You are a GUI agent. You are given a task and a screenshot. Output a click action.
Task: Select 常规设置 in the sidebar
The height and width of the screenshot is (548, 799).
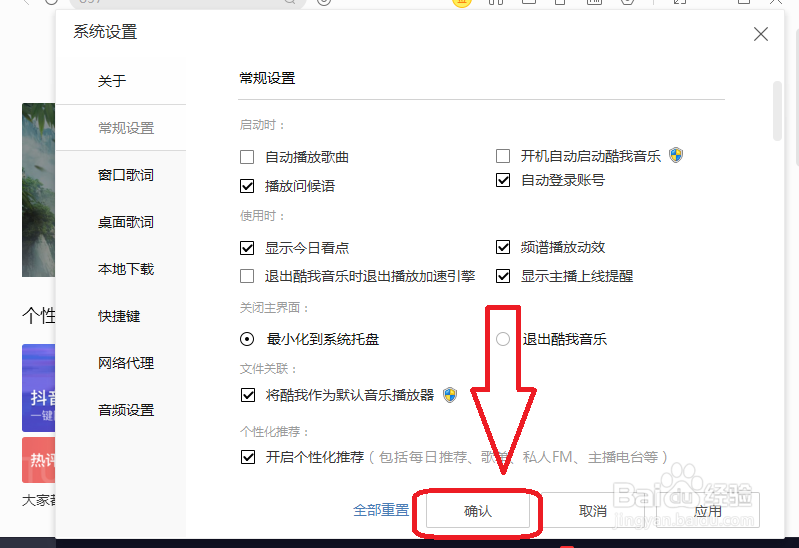[126, 128]
